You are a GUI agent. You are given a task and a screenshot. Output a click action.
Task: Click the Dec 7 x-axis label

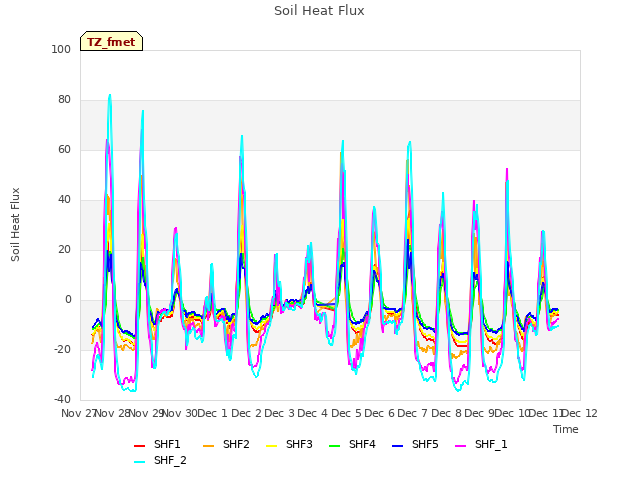pyautogui.click(x=413, y=413)
